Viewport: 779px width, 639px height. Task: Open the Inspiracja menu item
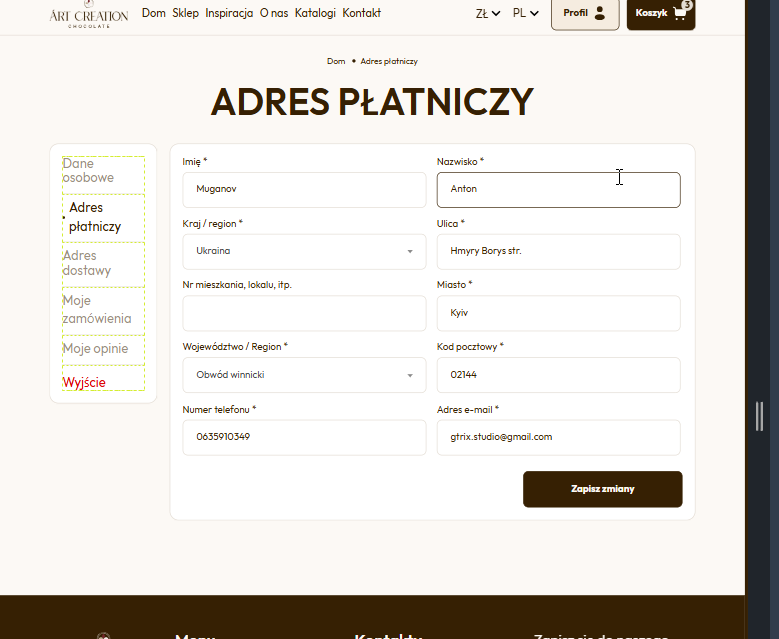click(229, 13)
